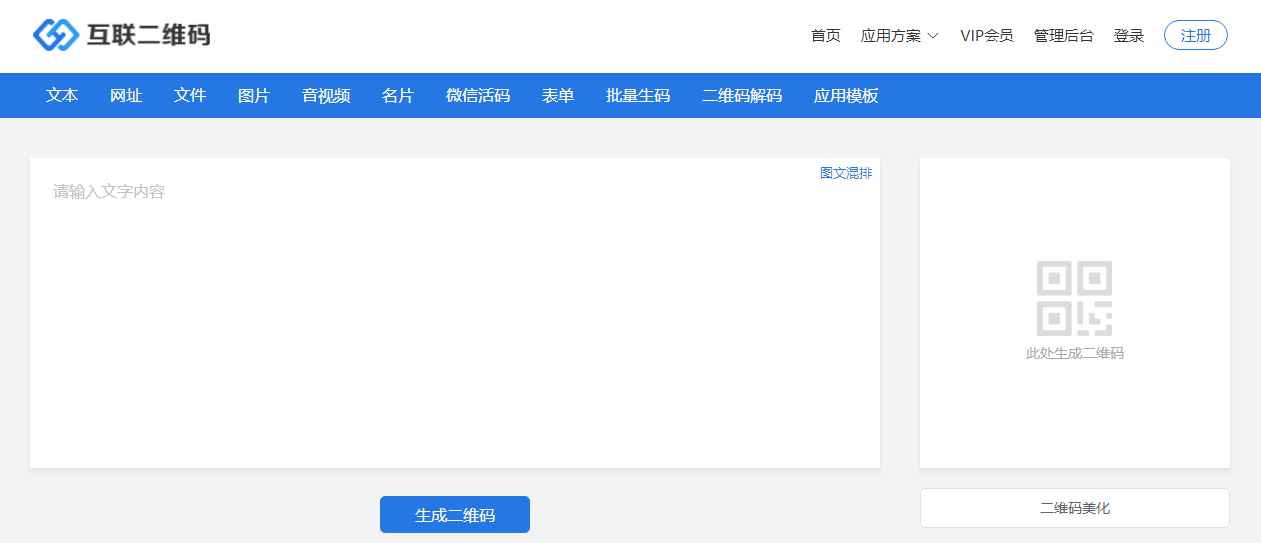This screenshot has width=1261, height=543.
Task: Open the 文件 tab
Action: pyautogui.click(x=190, y=96)
